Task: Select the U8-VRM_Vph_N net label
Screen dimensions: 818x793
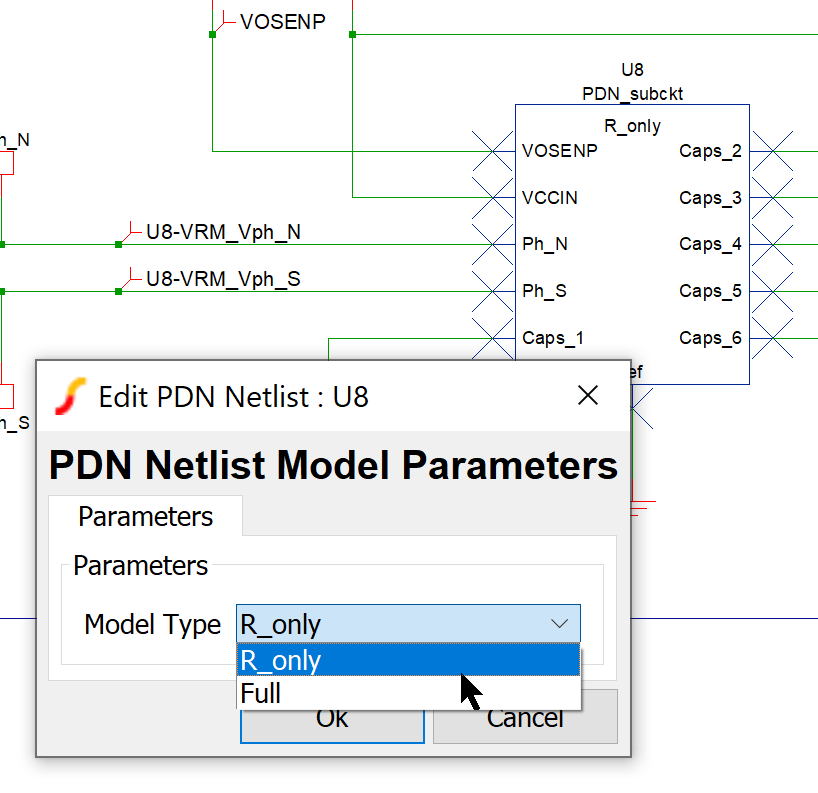Action: tap(223, 233)
